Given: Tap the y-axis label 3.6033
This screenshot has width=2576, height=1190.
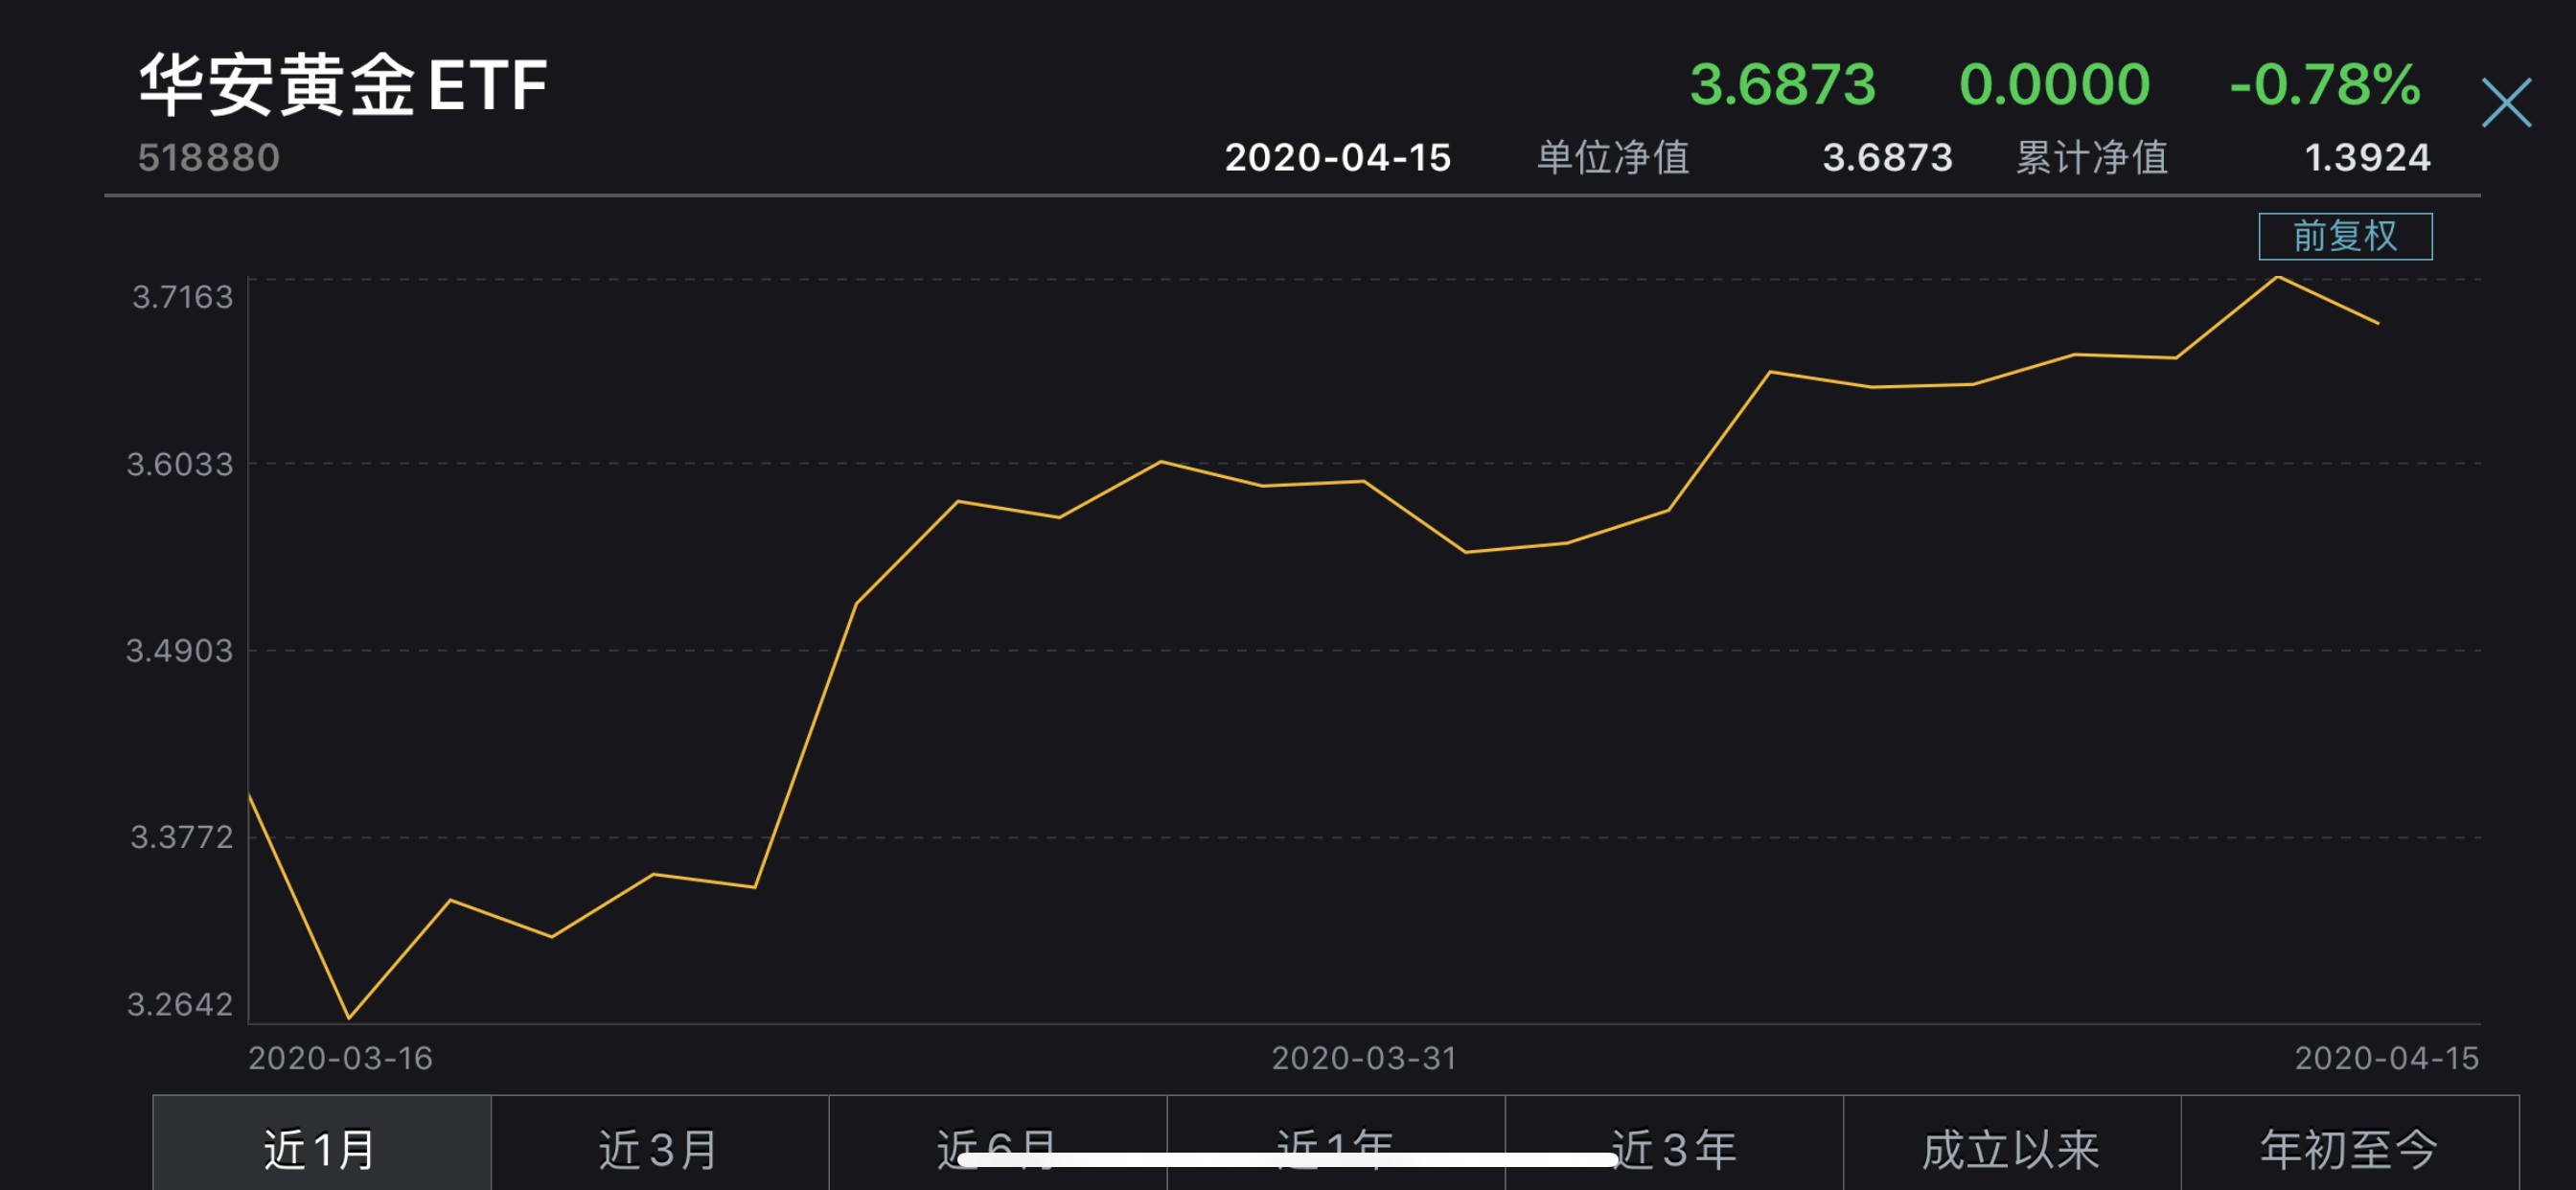Looking at the screenshot, I should [180, 464].
